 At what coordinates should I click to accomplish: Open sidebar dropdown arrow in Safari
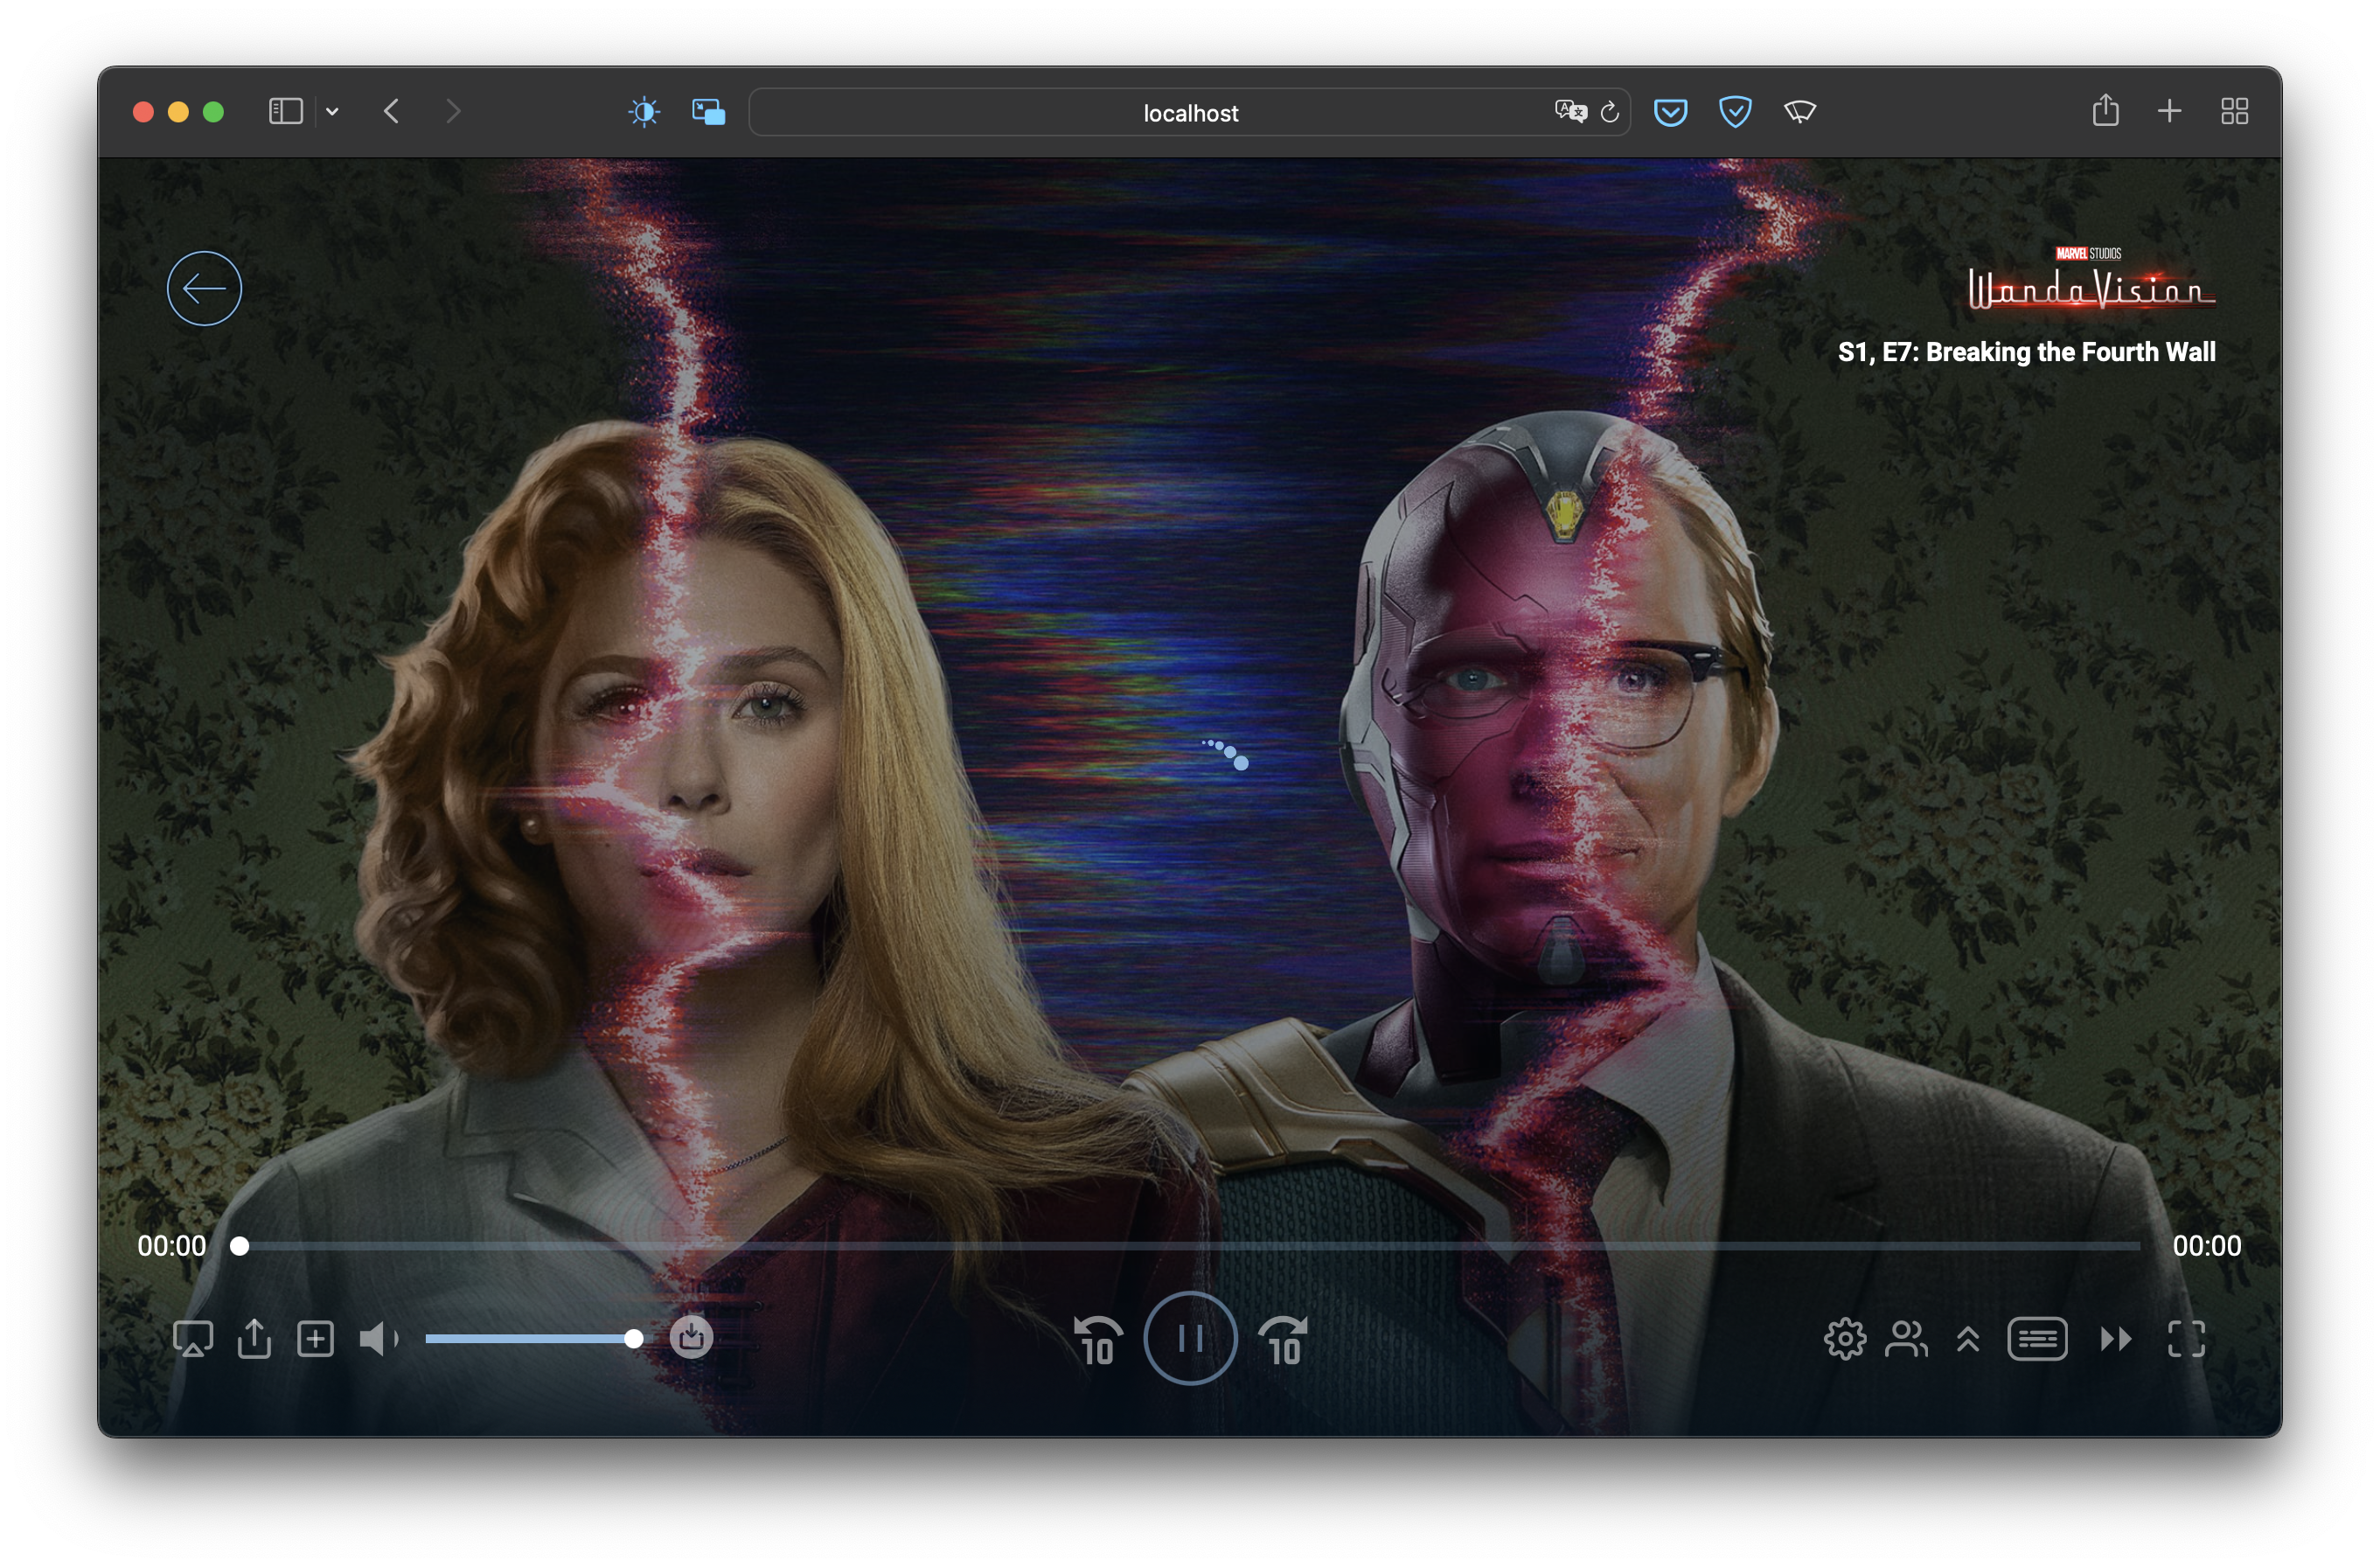coord(332,112)
